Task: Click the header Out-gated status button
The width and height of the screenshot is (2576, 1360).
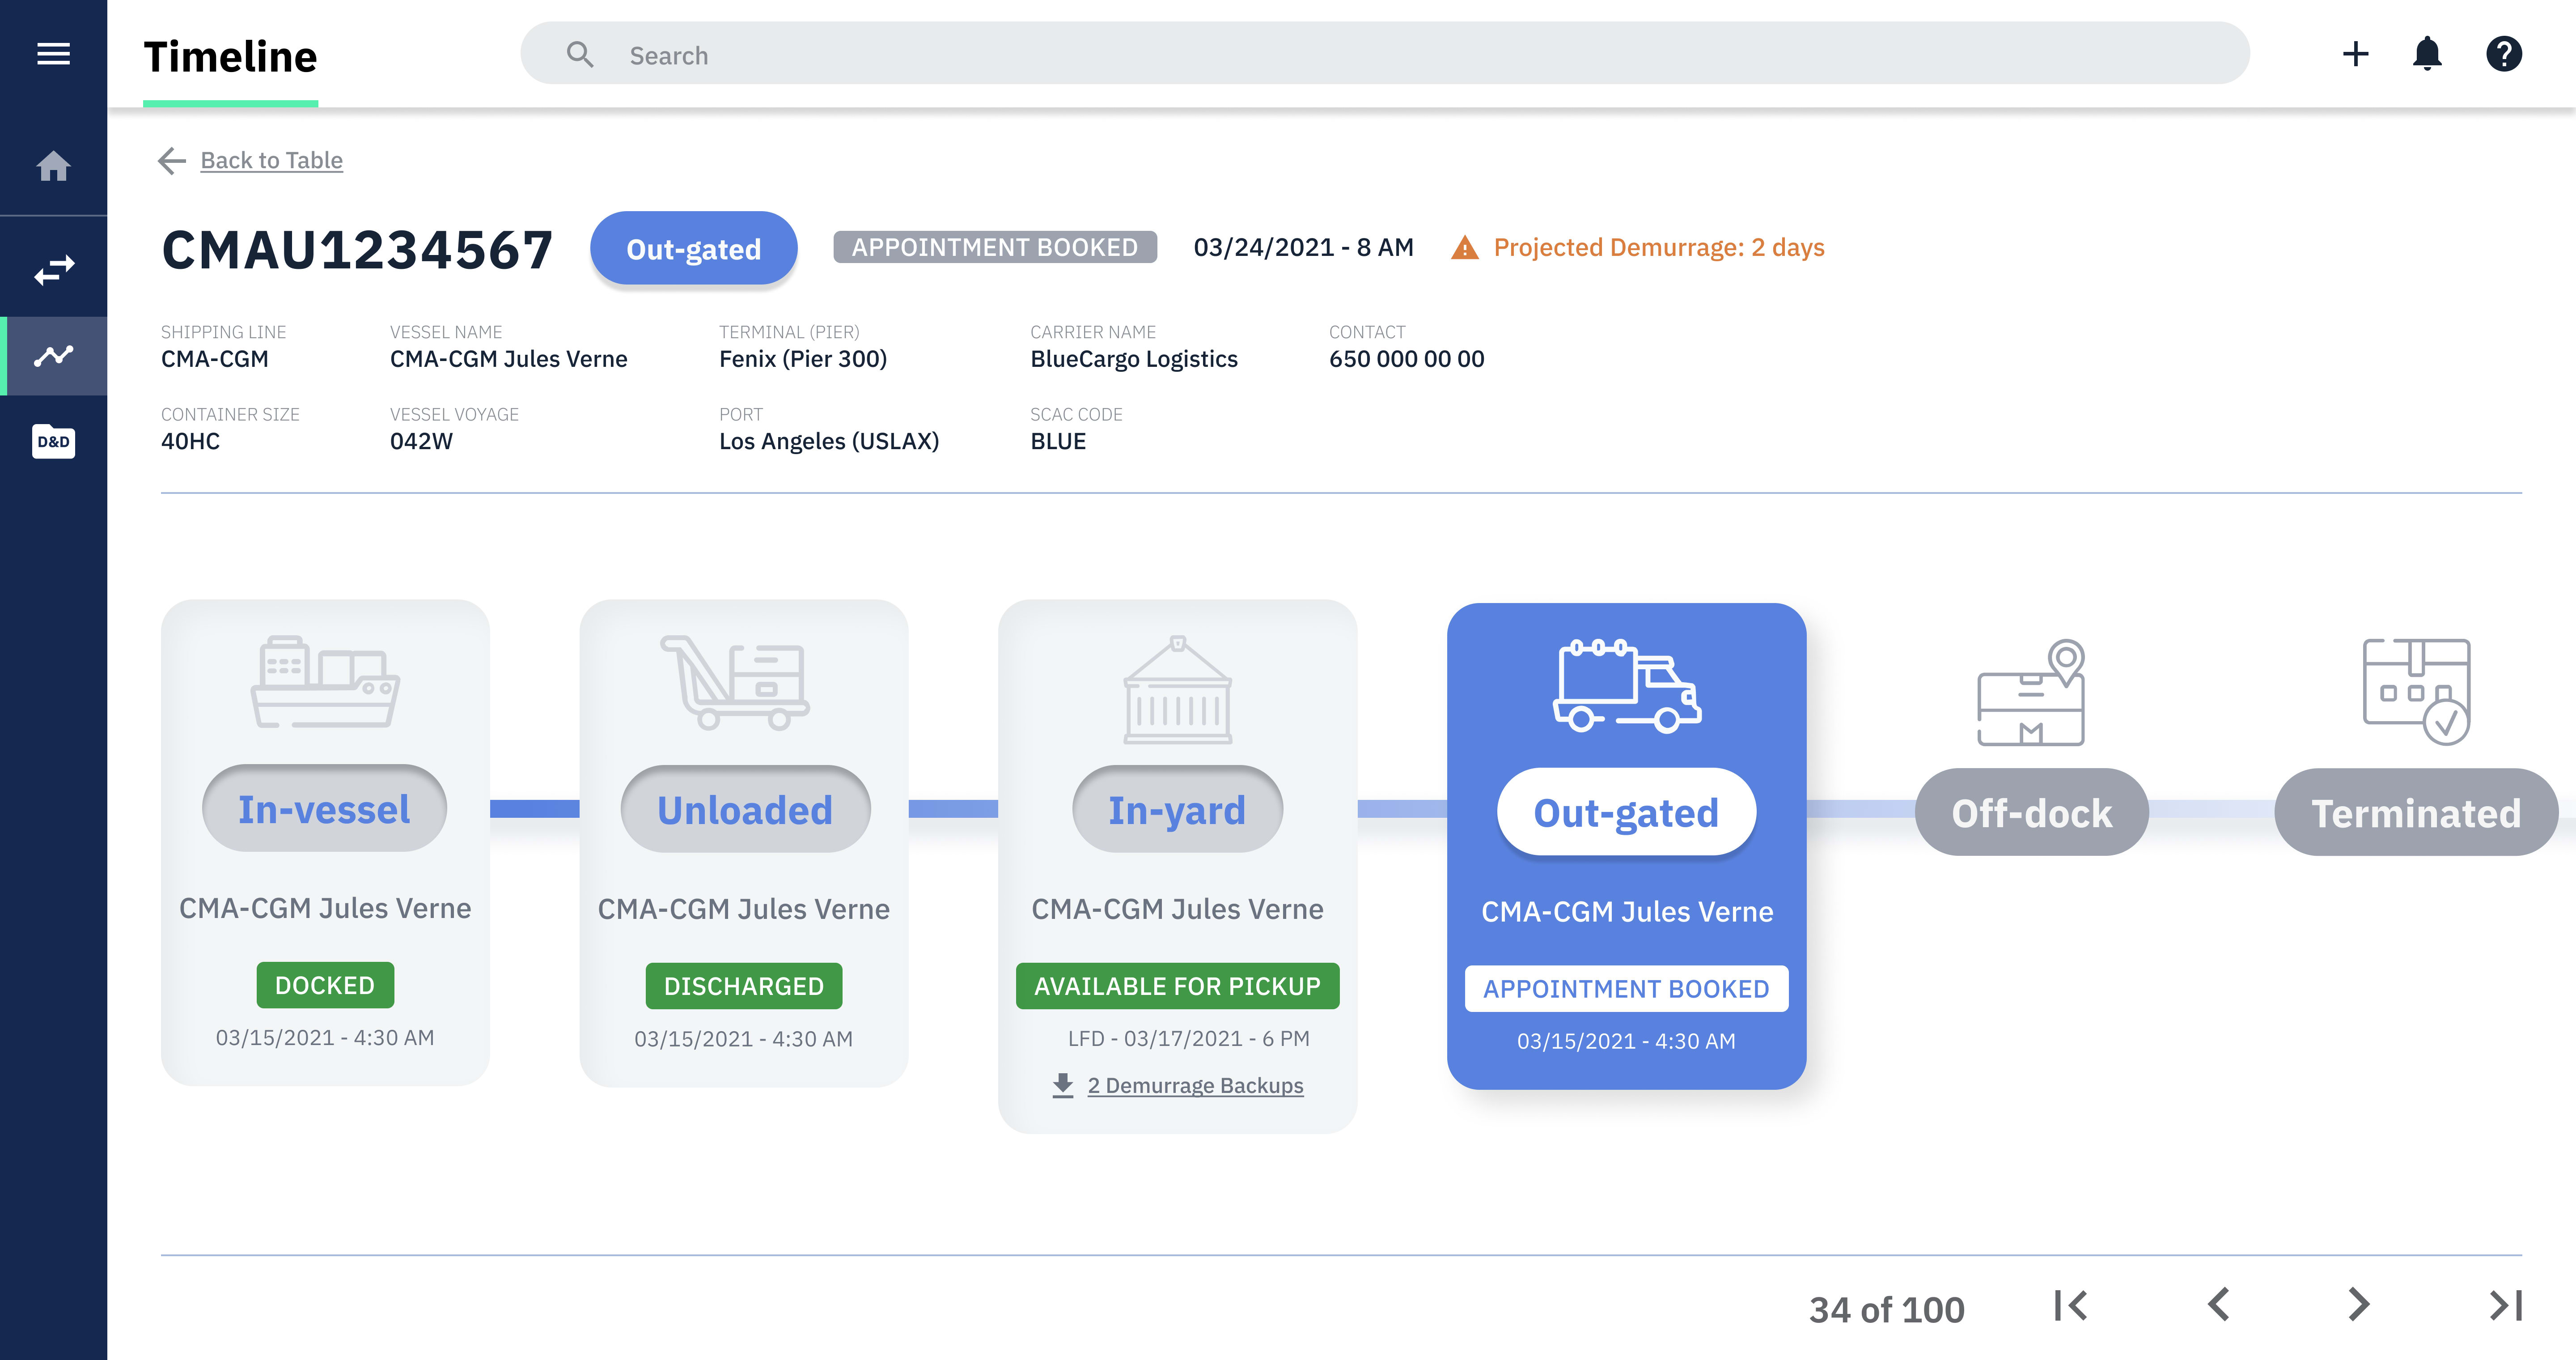Action: 693,248
